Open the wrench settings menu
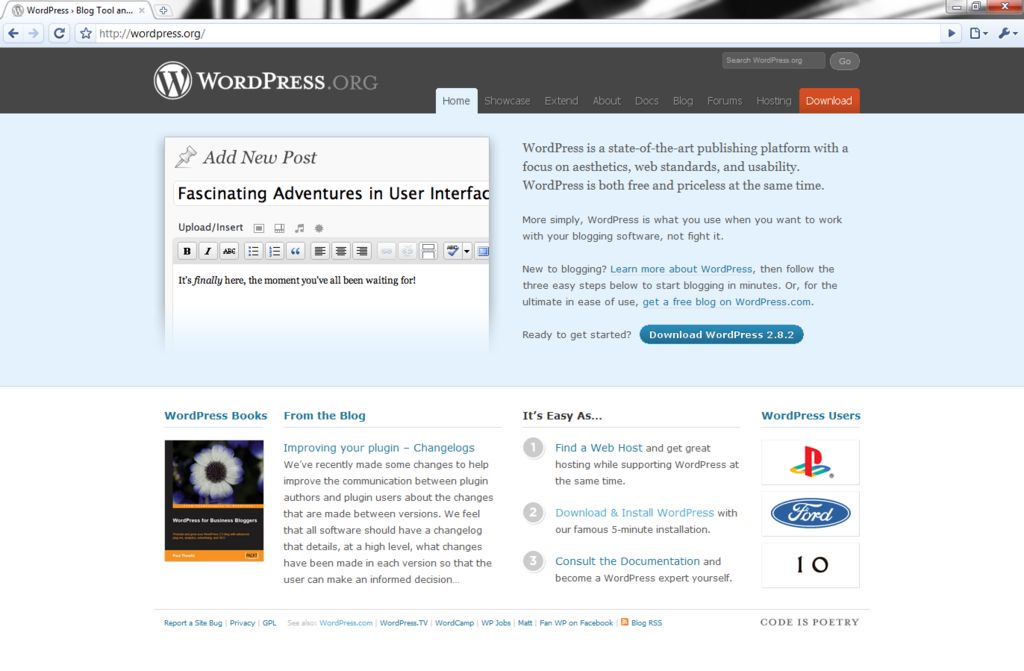The image size is (1024, 671). coord(1007,33)
